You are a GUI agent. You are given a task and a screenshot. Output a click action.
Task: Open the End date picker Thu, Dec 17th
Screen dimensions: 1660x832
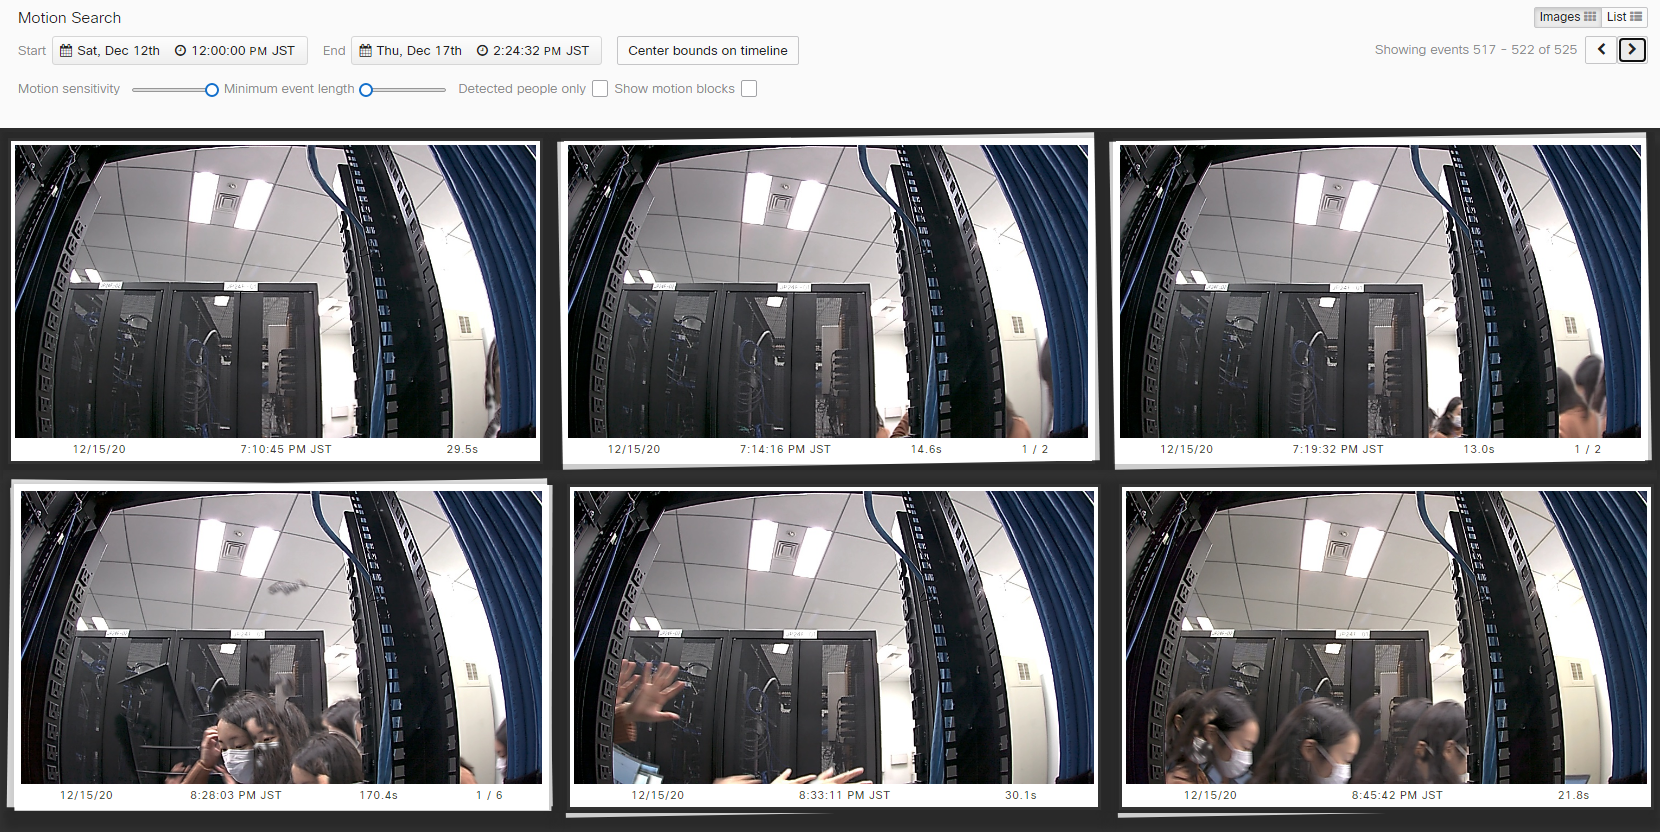click(x=419, y=51)
